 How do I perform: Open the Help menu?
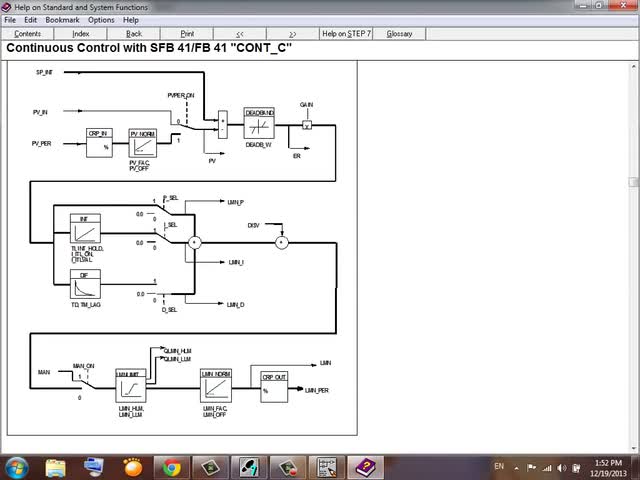point(131,20)
